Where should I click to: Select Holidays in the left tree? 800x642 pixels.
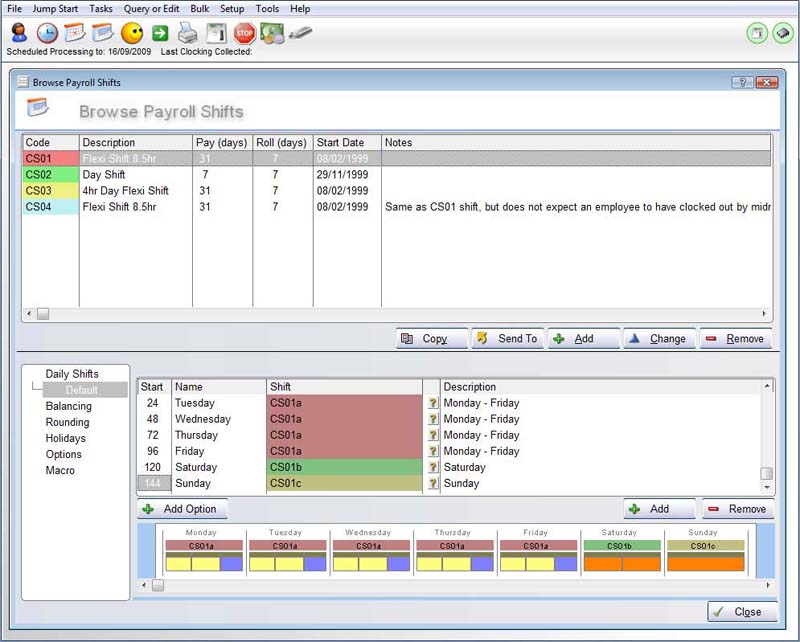pos(65,438)
